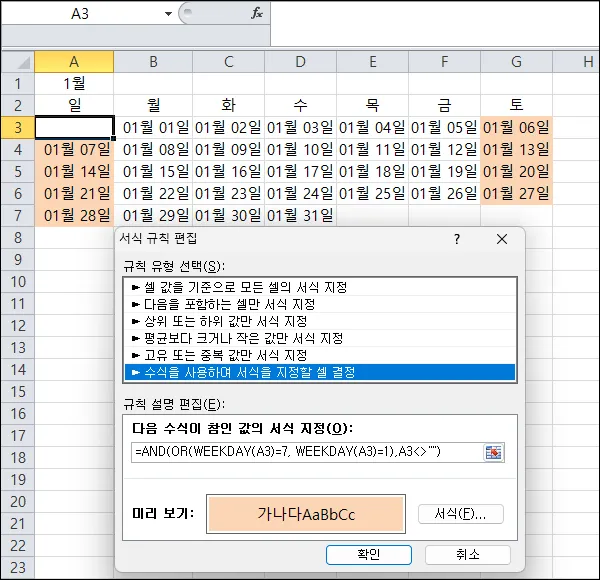Click cell containing 1월
This screenshot has width=600, height=580.
pos(74,83)
